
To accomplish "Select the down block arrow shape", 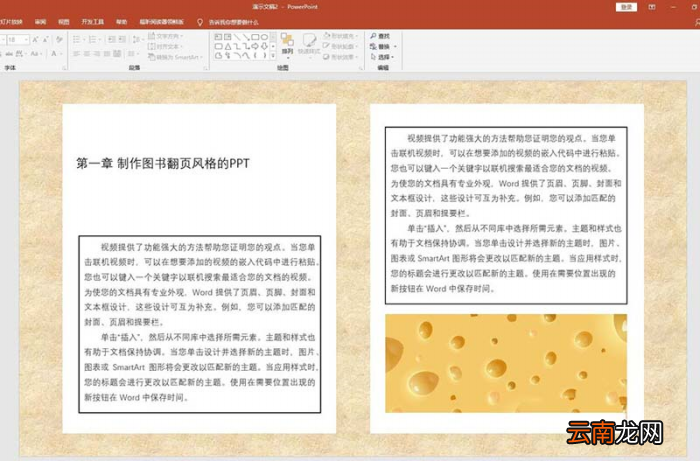I will [264, 46].
